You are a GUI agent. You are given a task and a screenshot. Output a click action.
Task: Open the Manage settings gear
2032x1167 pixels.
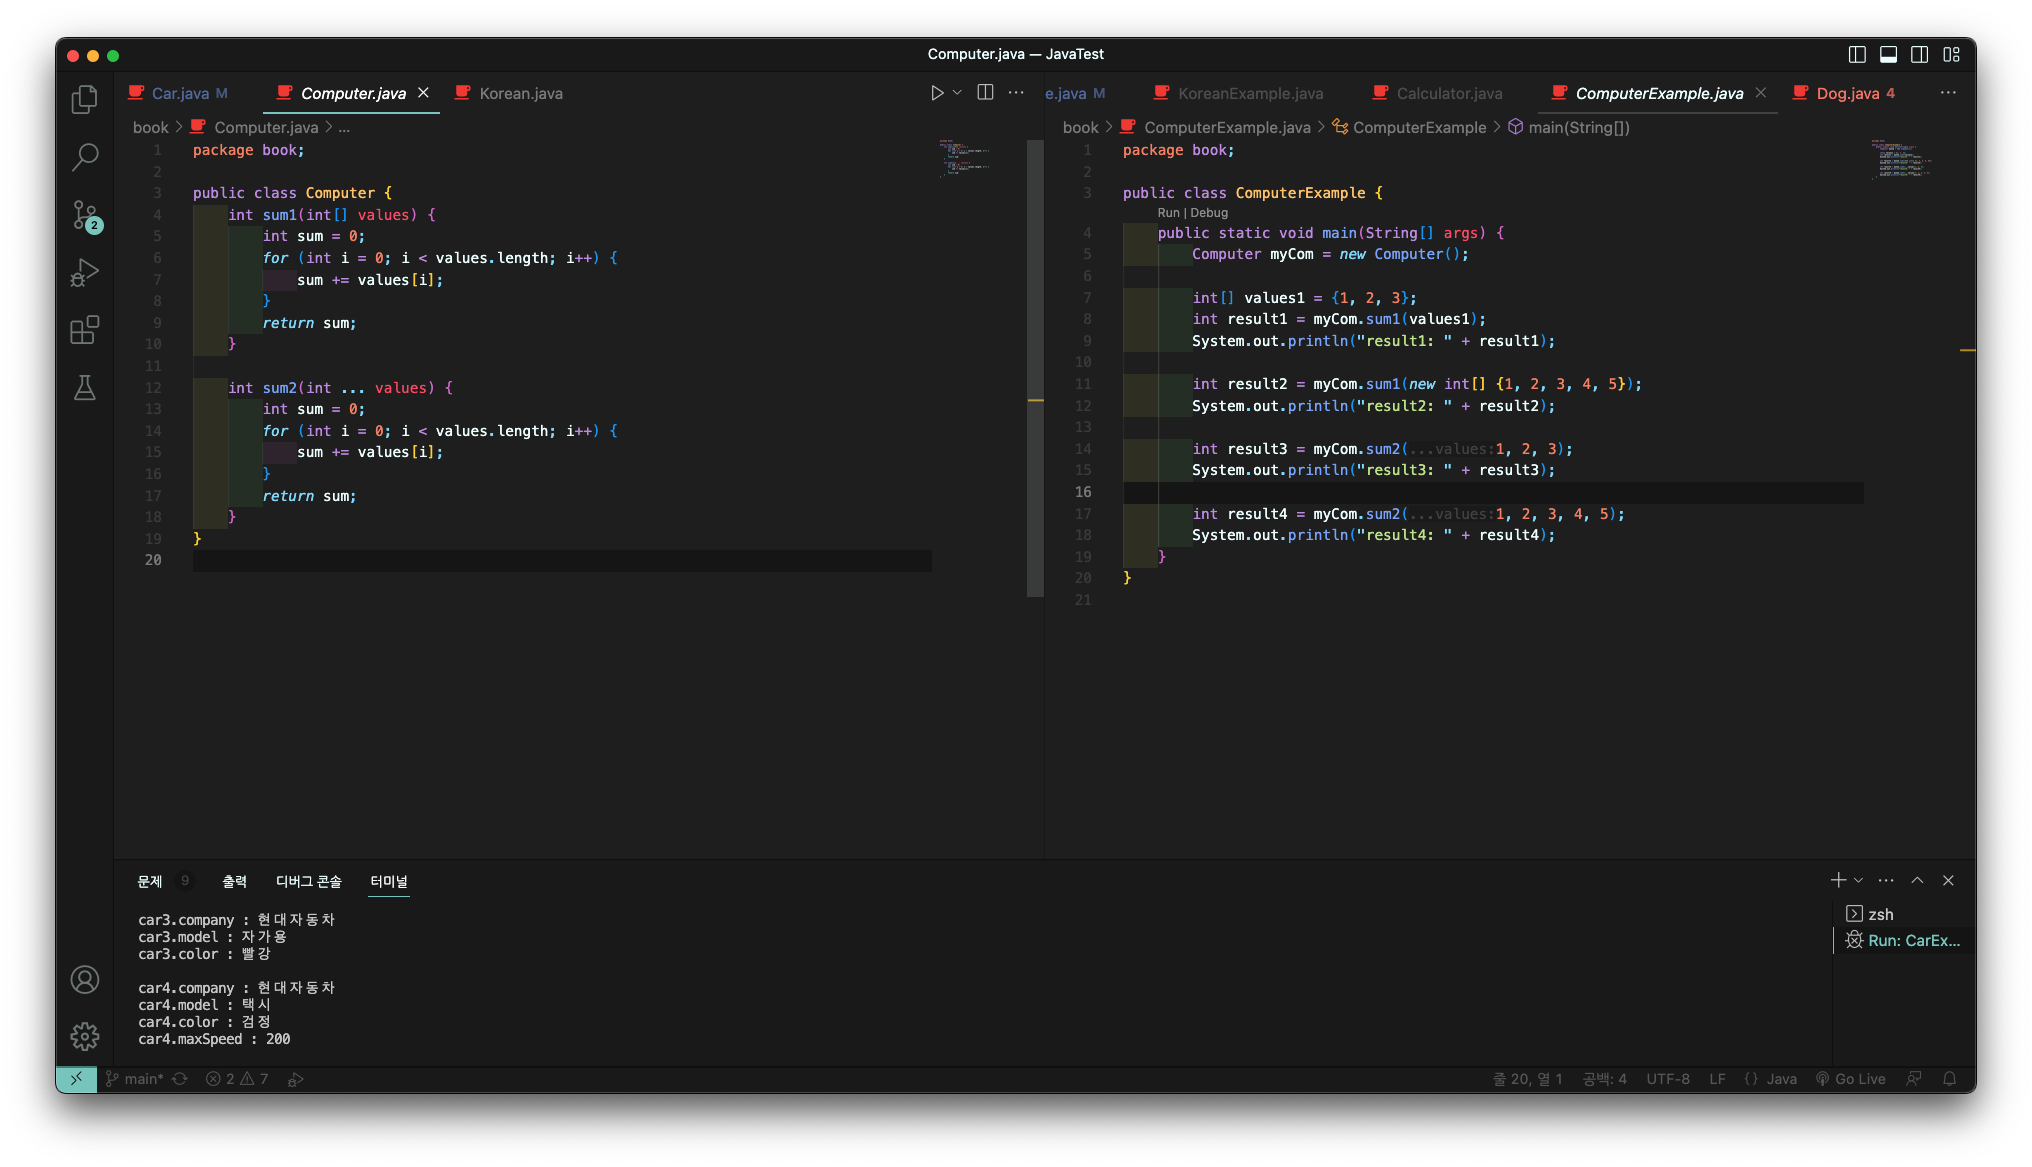tap(85, 1036)
